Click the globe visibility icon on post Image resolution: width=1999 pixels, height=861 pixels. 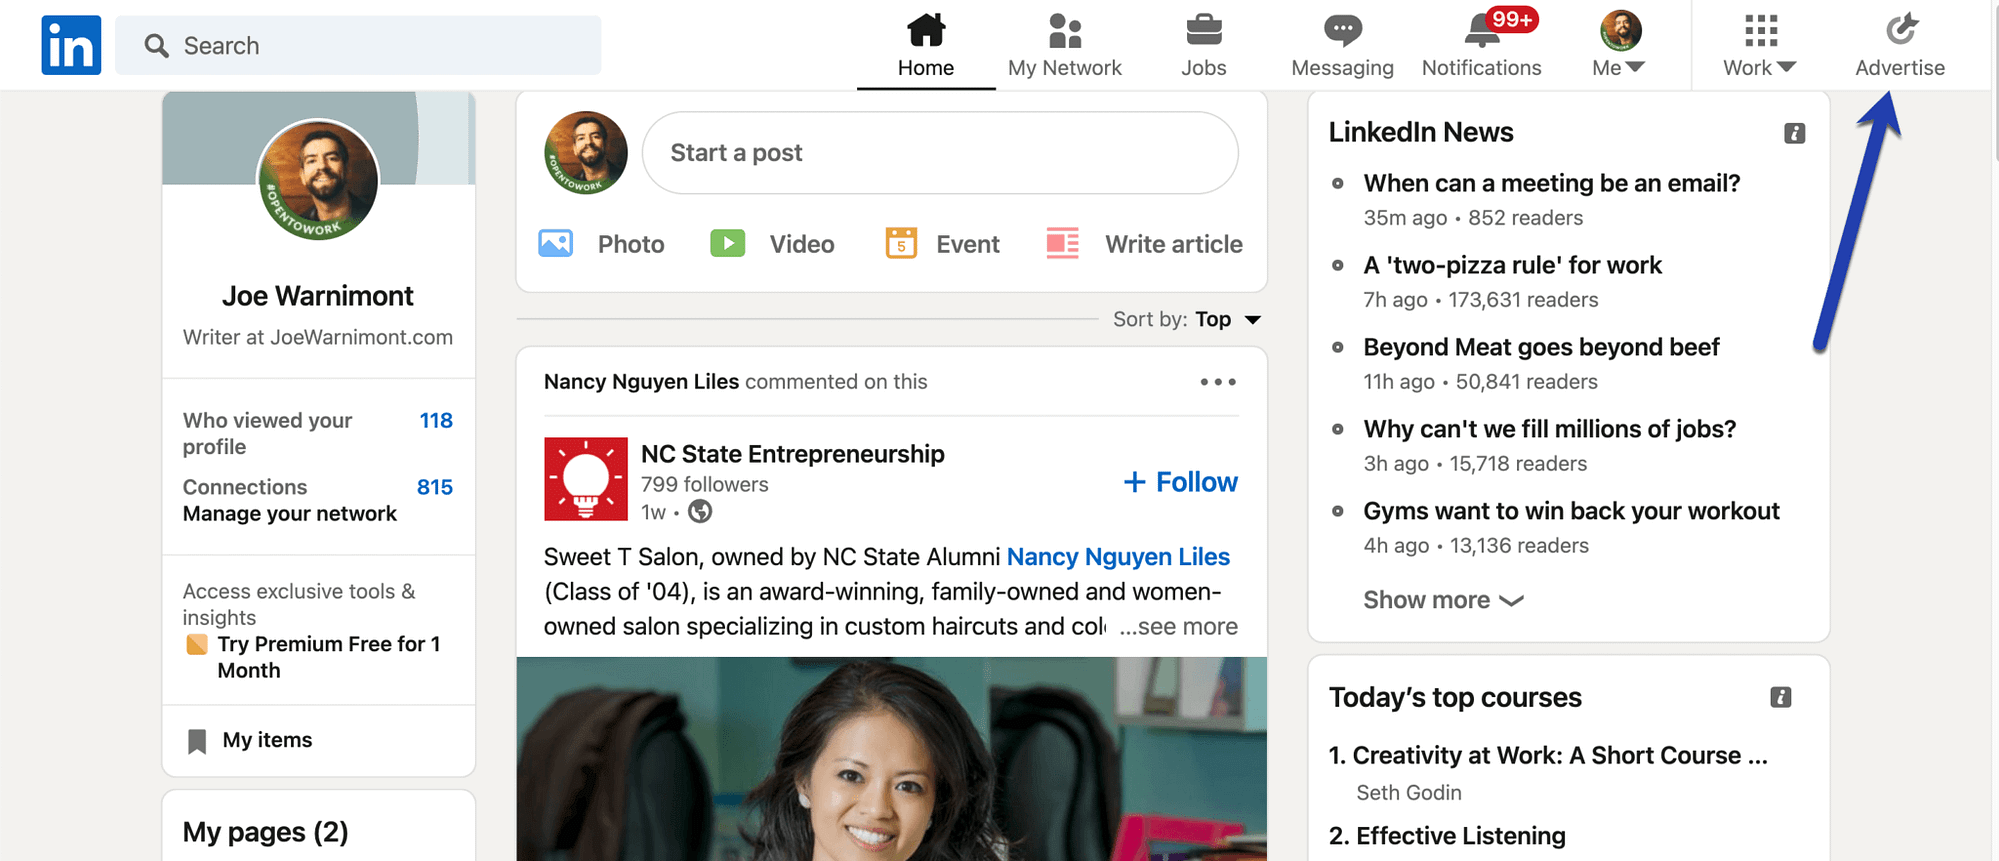[x=700, y=512]
